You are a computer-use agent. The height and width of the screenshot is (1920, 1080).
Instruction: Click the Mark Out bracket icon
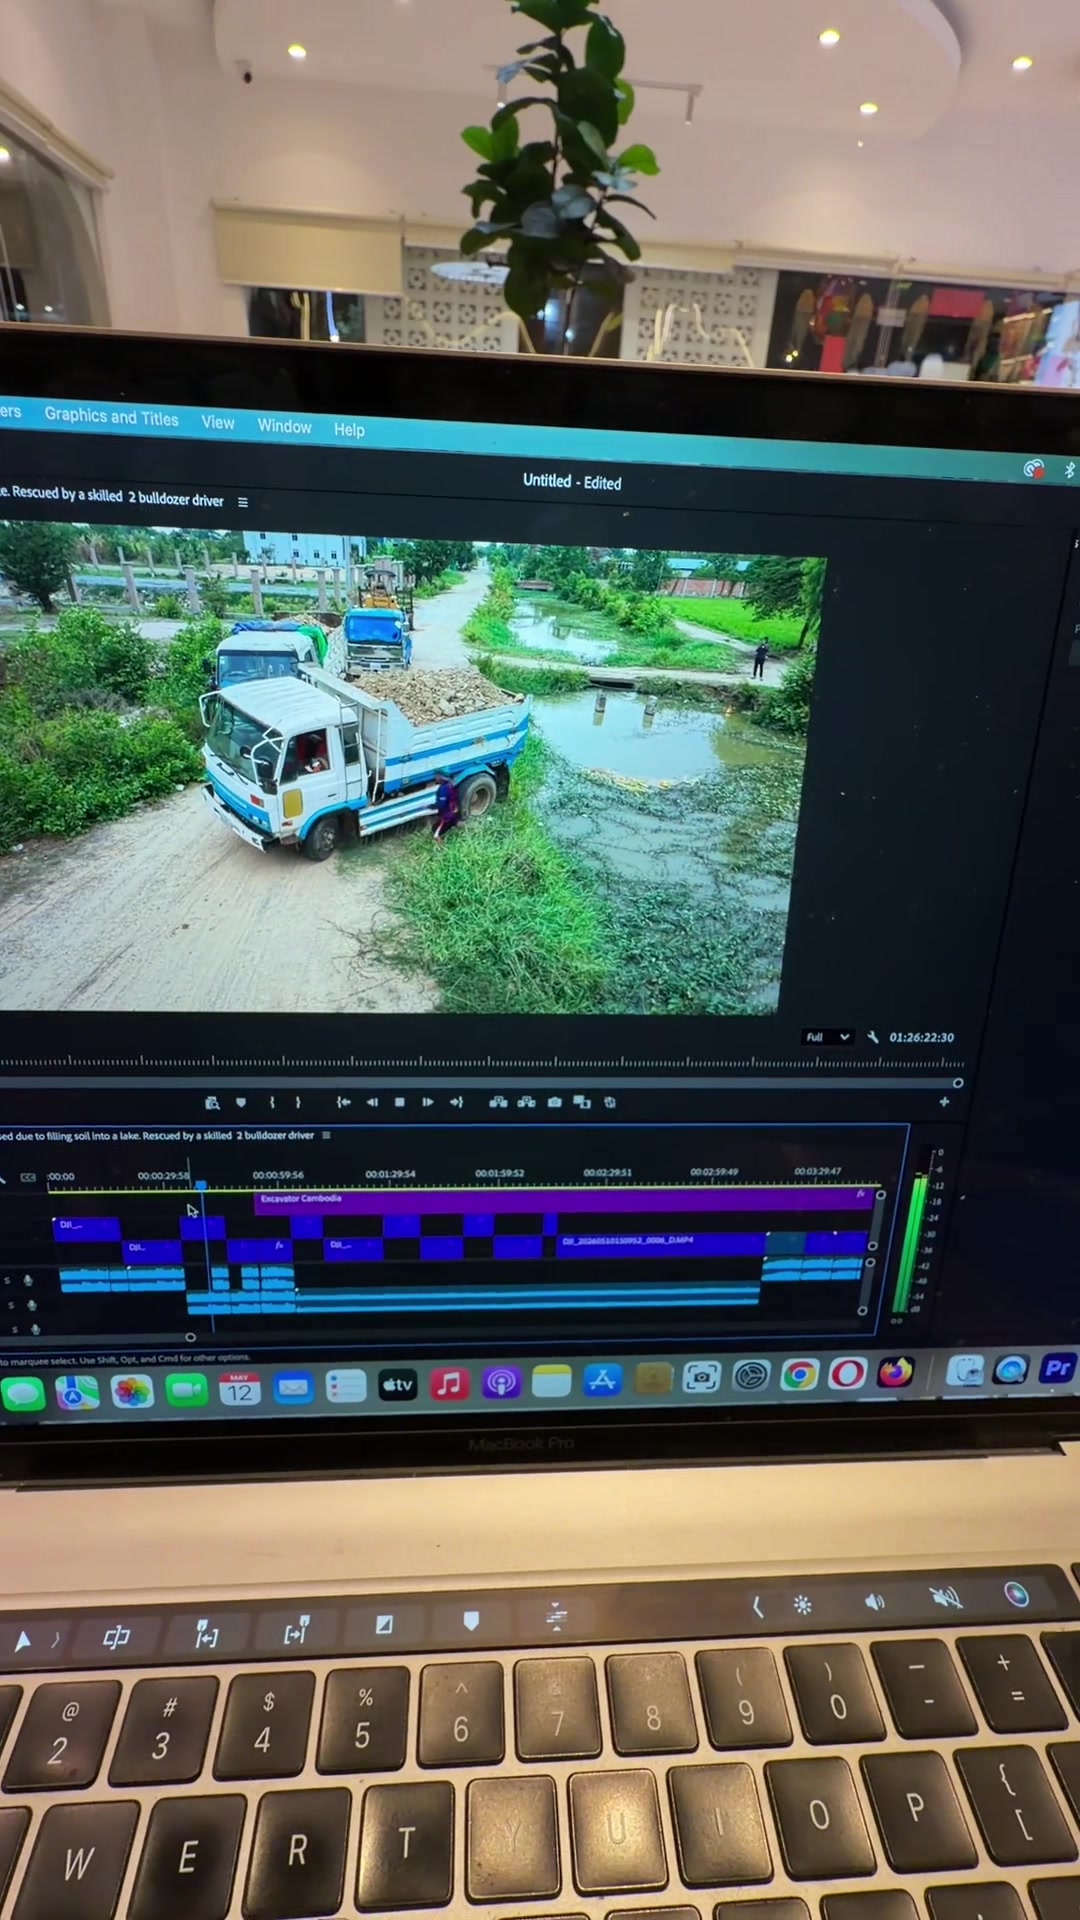(x=298, y=1102)
